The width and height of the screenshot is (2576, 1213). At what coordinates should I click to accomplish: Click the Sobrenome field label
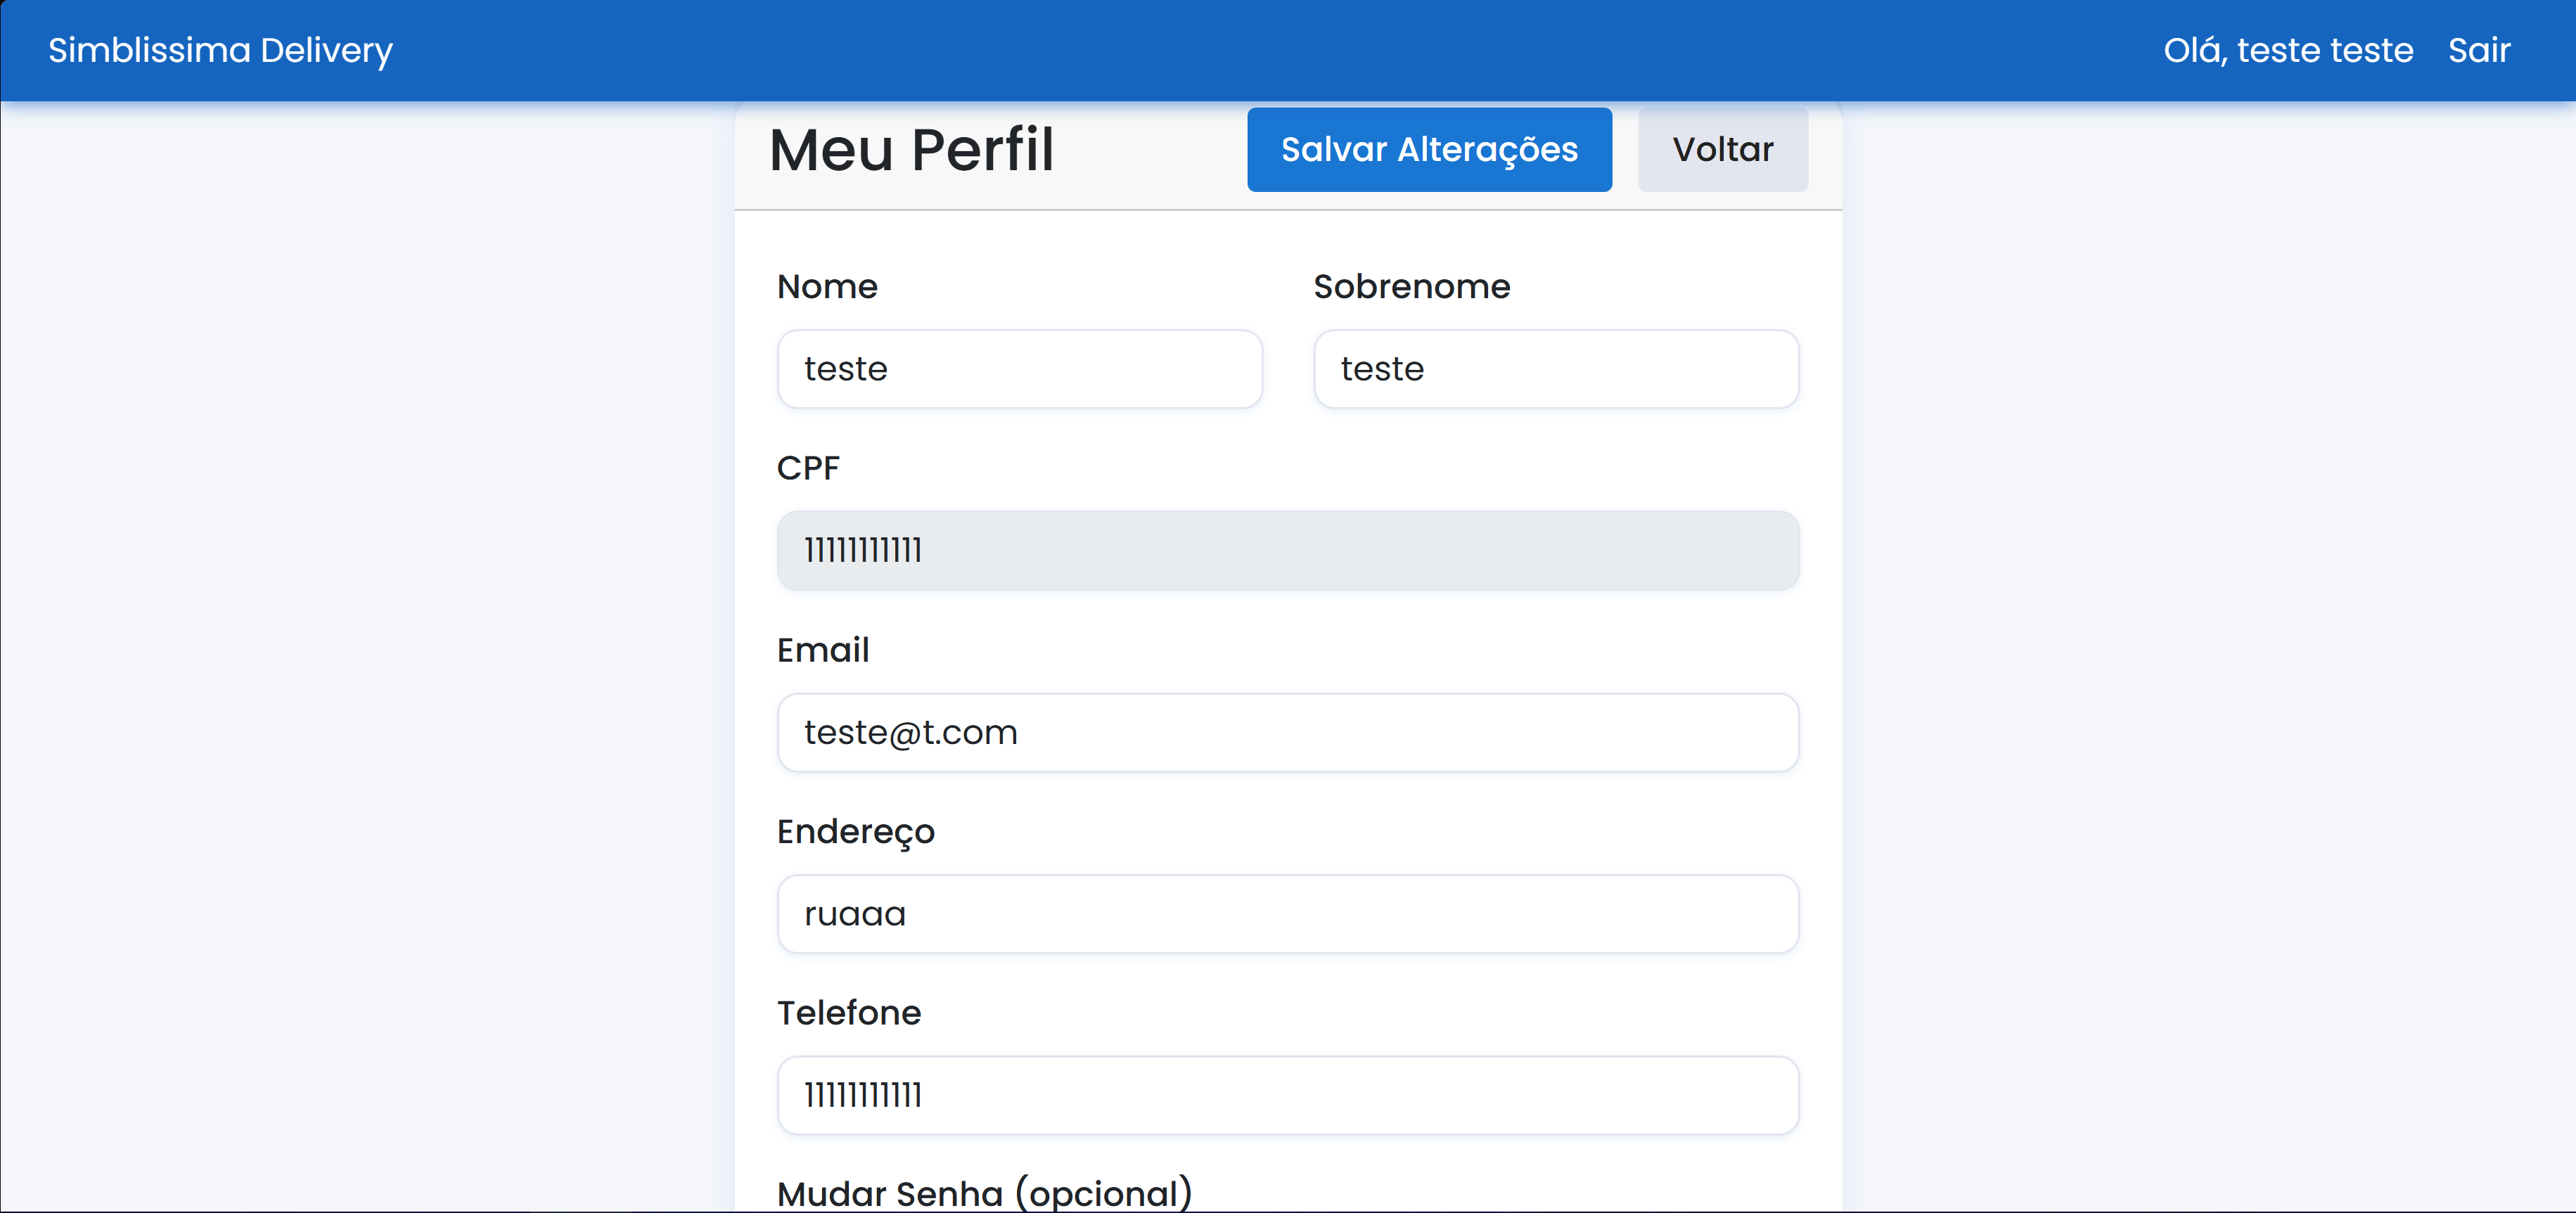[1411, 286]
